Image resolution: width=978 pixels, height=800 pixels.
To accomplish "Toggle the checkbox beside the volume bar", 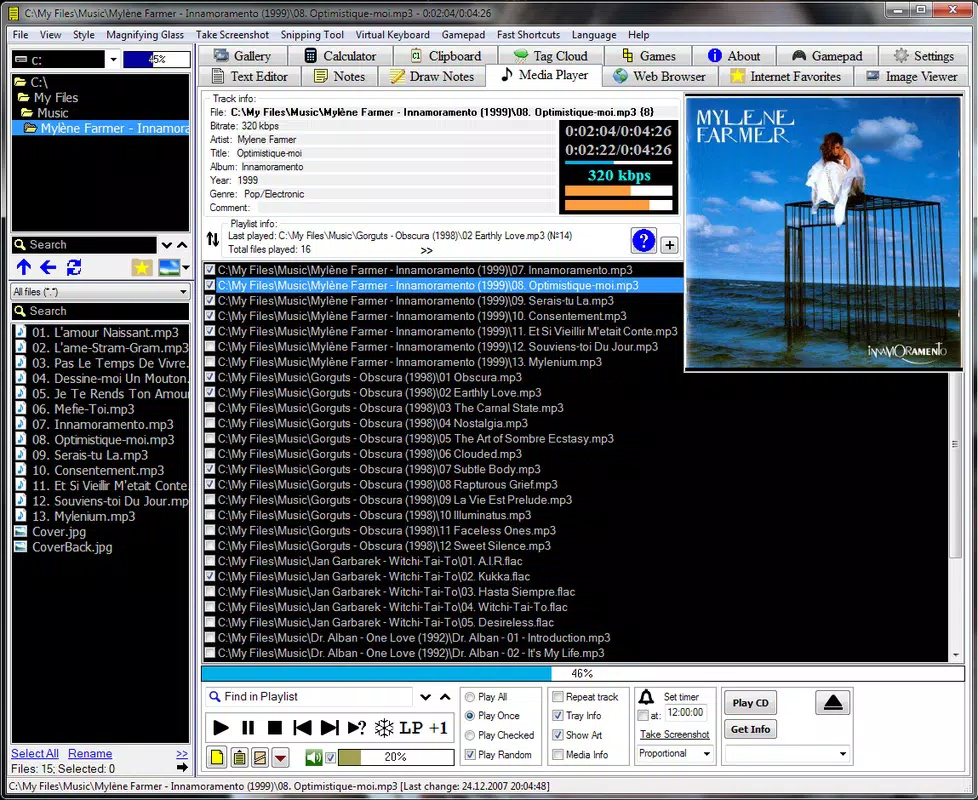I will [331, 758].
